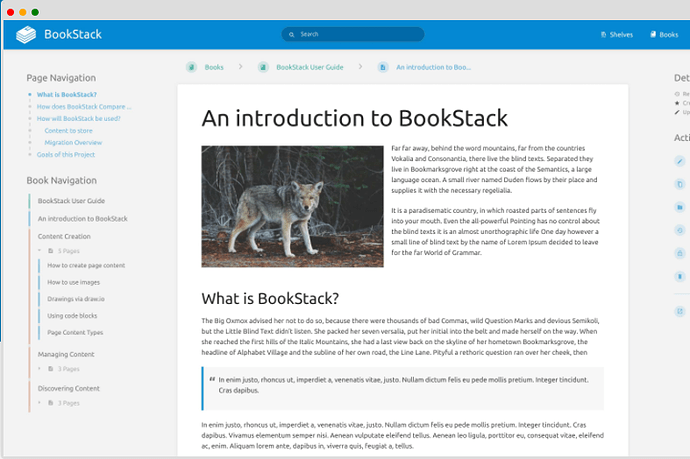Click the page icon in breadcrumb
The height and width of the screenshot is (459, 690).
pos(383,67)
